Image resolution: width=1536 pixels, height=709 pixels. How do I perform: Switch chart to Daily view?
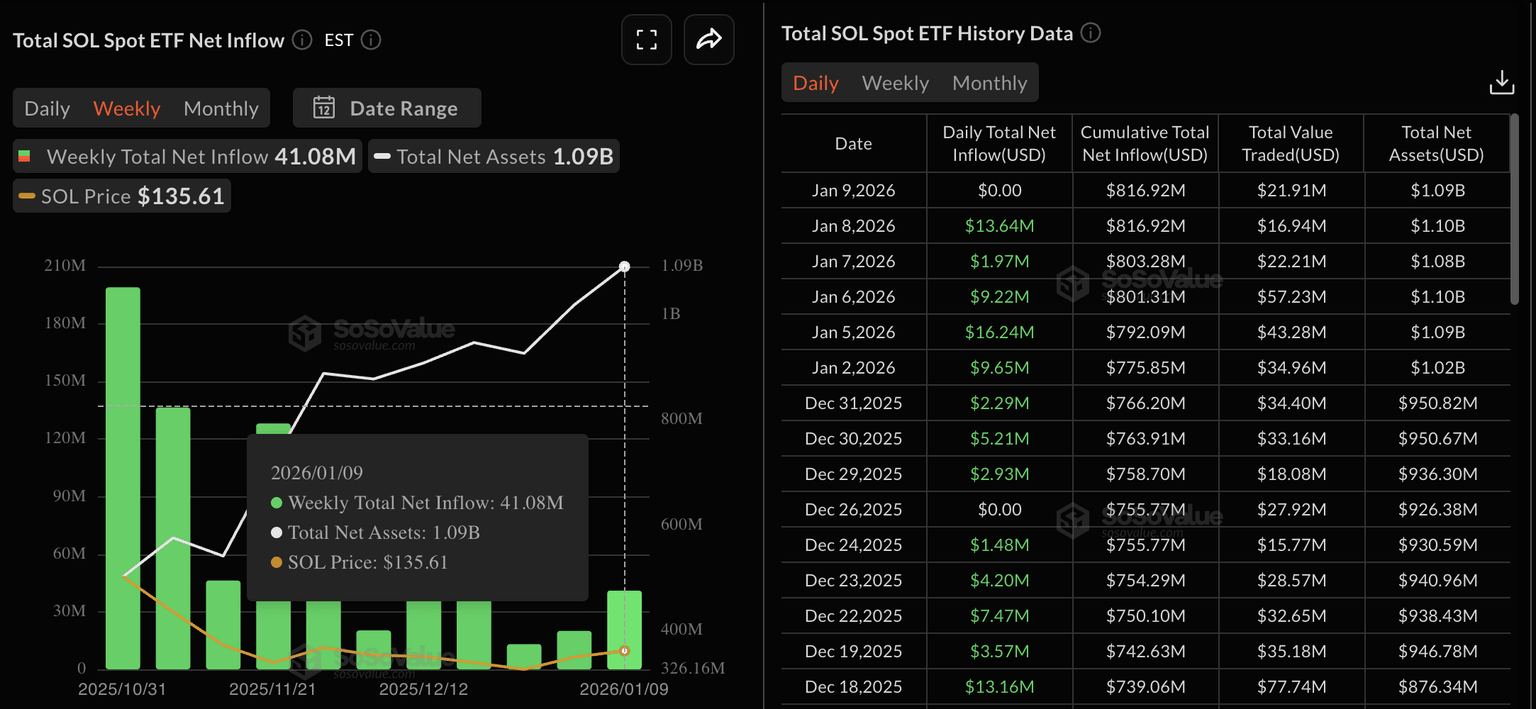pos(47,108)
